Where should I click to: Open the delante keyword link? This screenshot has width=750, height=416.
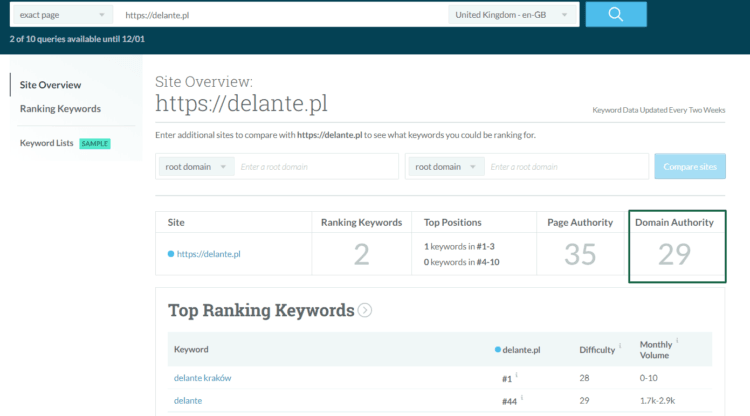tap(188, 401)
